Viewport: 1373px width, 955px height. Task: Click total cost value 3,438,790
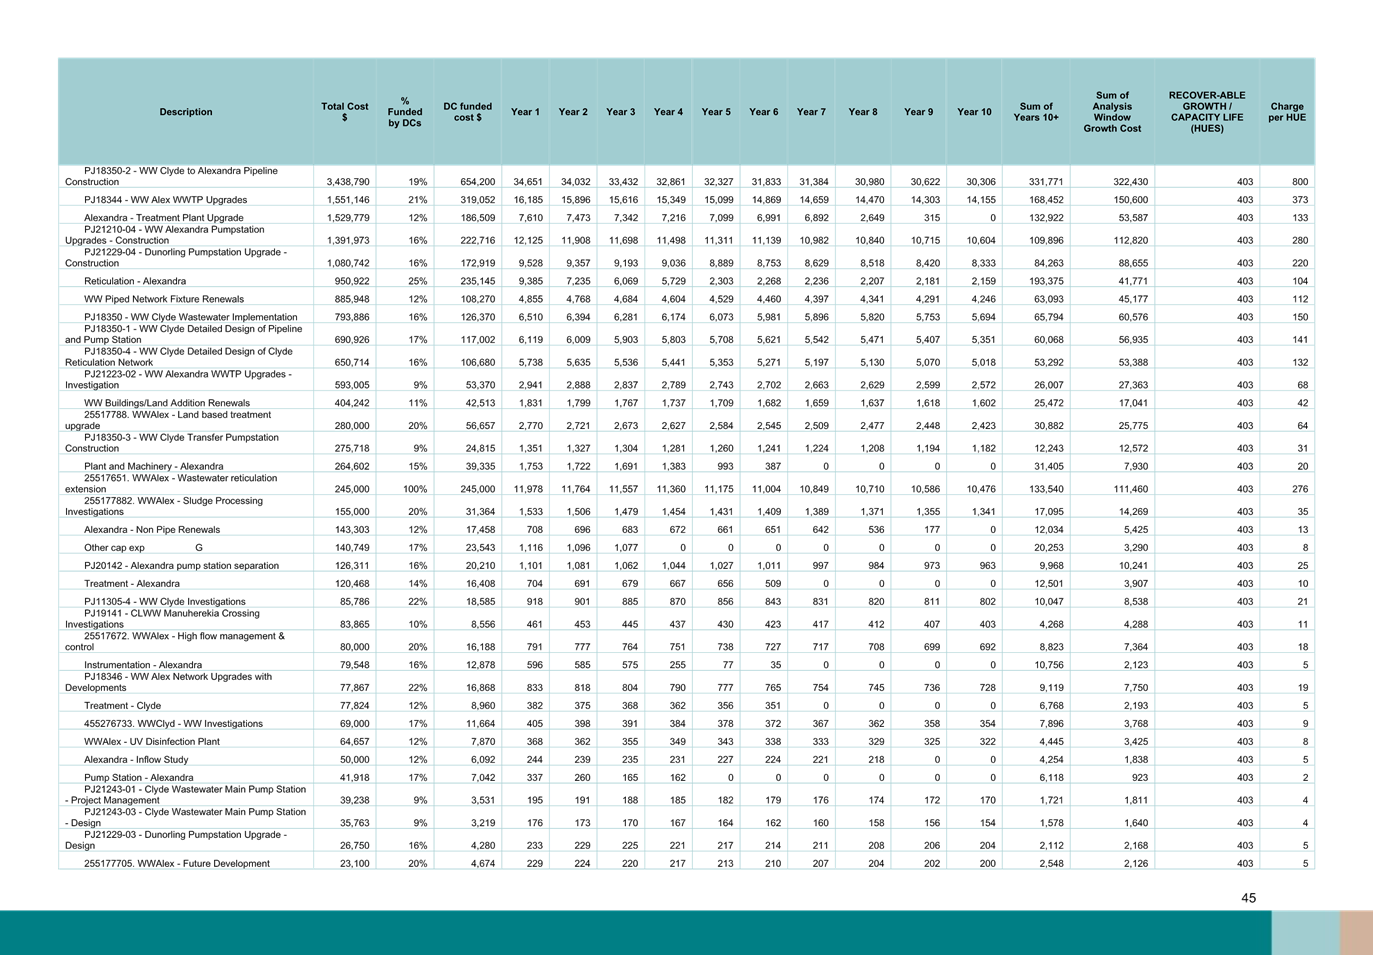coord(348,182)
